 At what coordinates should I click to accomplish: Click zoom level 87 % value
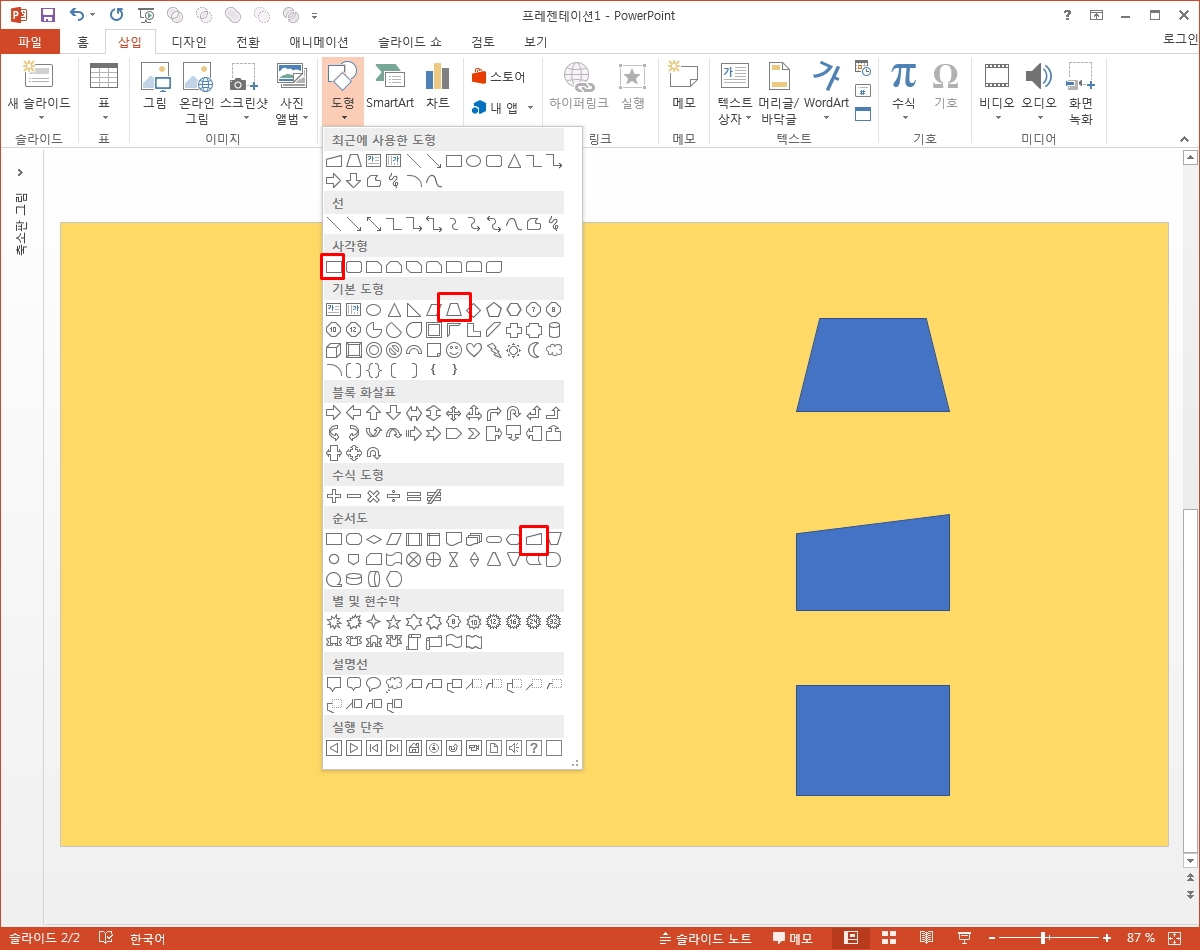[1141, 939]
